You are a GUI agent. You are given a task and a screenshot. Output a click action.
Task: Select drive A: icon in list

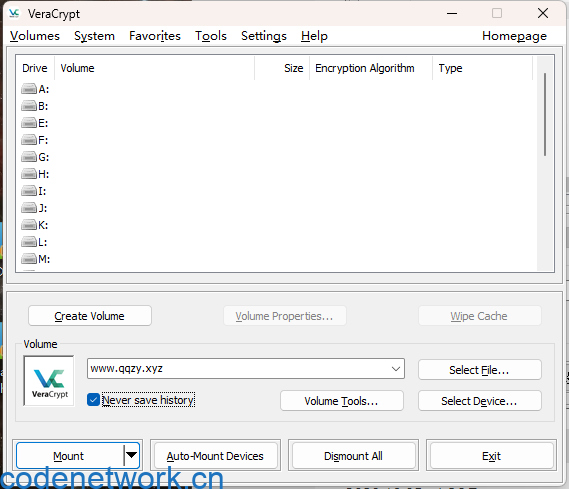pyautogui.click(x=29, y=89)
